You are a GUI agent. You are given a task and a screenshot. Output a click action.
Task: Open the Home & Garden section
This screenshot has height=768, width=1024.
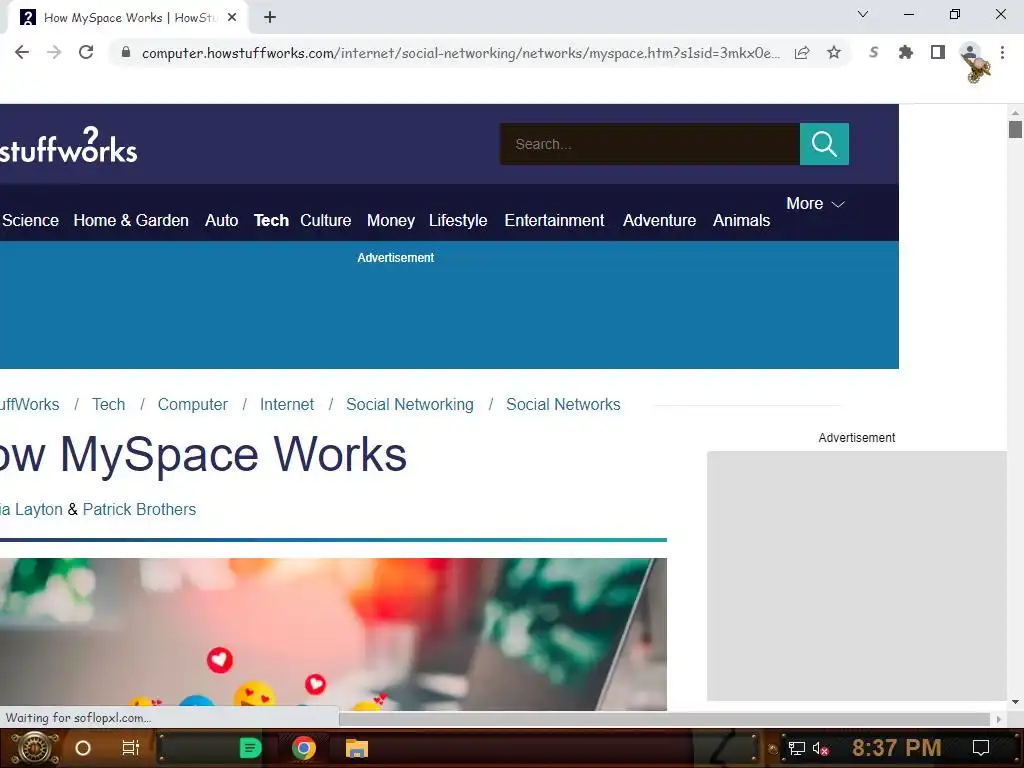pos(131,221)
